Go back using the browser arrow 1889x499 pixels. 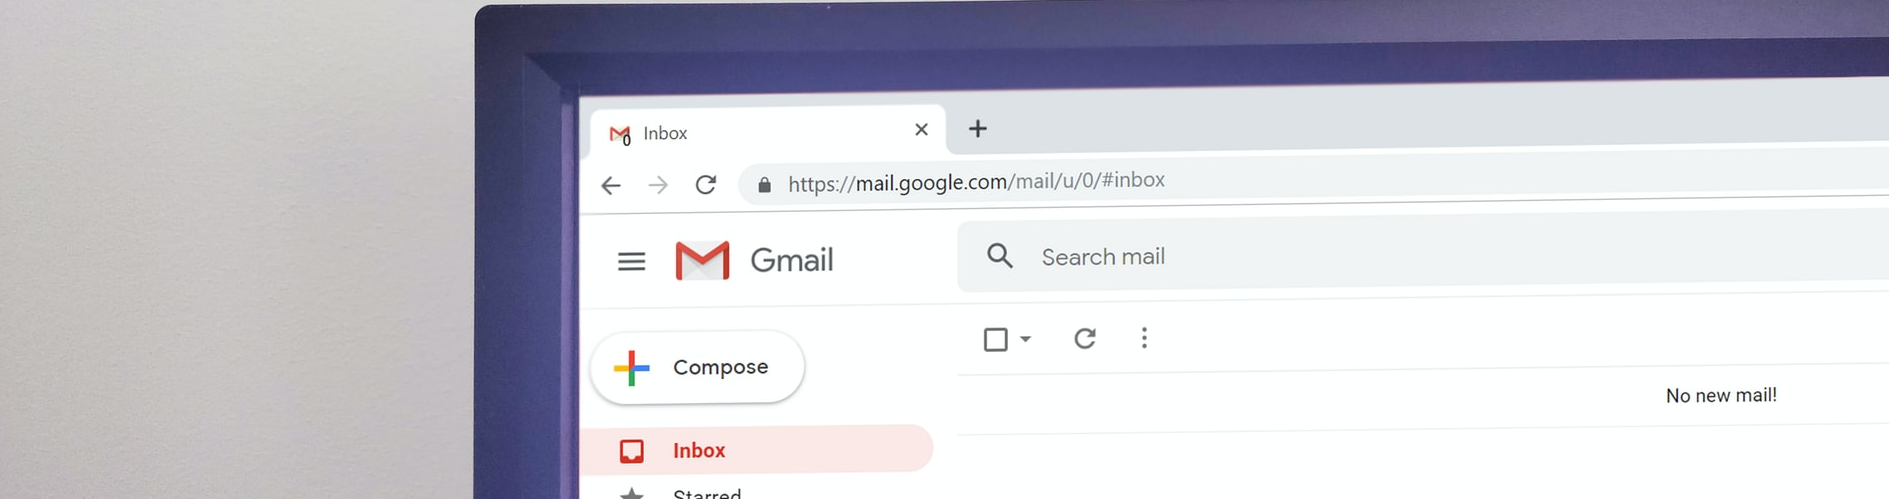click(611, 186)
